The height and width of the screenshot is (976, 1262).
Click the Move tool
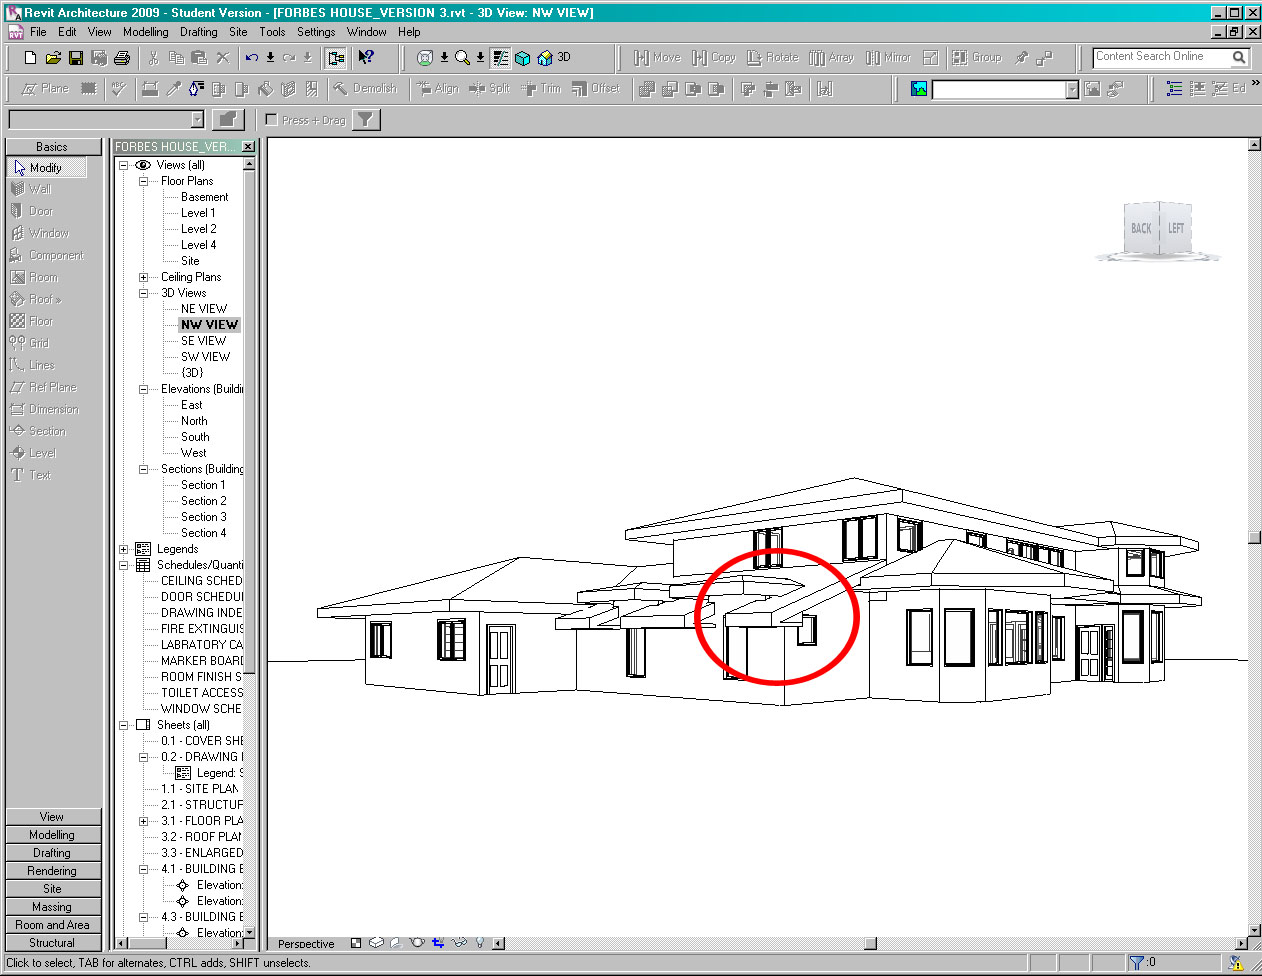657,58
